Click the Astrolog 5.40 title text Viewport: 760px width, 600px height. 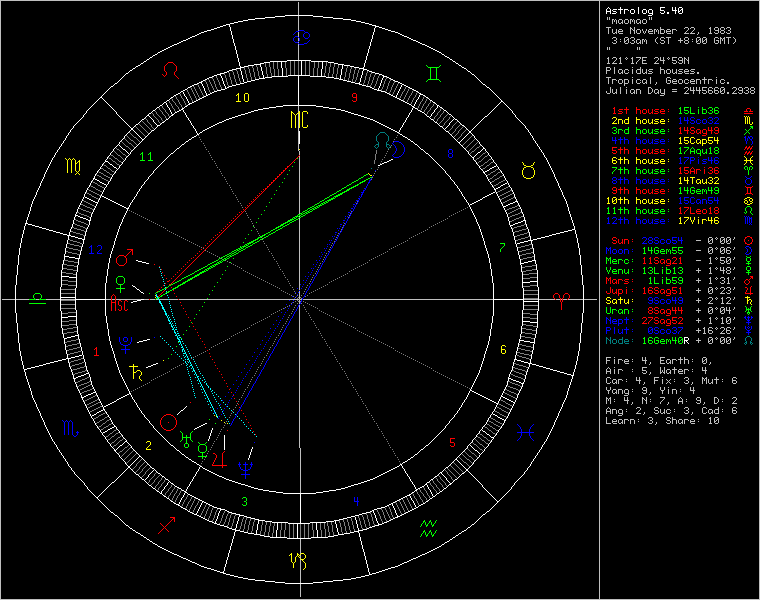(645, 11)
